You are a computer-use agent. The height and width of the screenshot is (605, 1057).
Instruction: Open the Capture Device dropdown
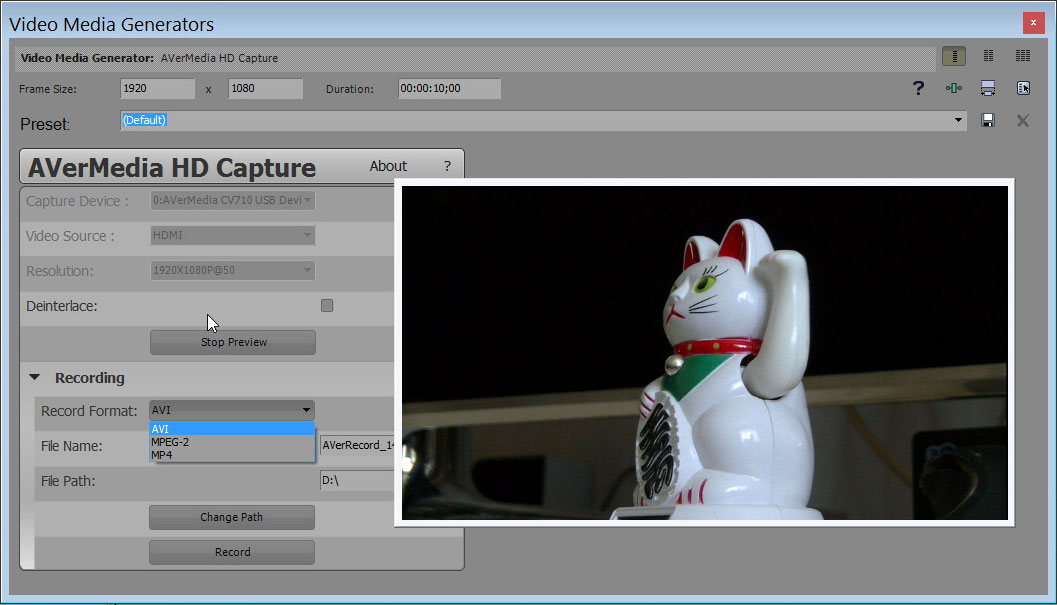tap(232, 200)
